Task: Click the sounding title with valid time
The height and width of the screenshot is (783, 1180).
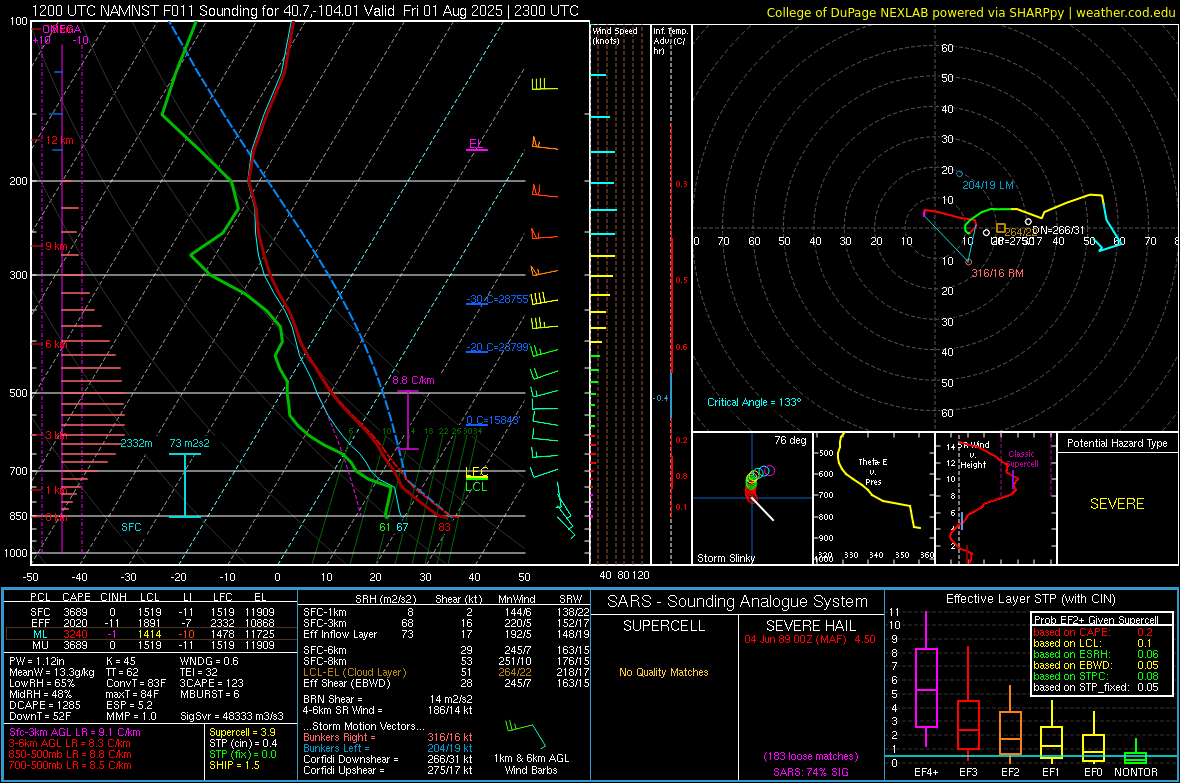Action: tap(306, 11)
